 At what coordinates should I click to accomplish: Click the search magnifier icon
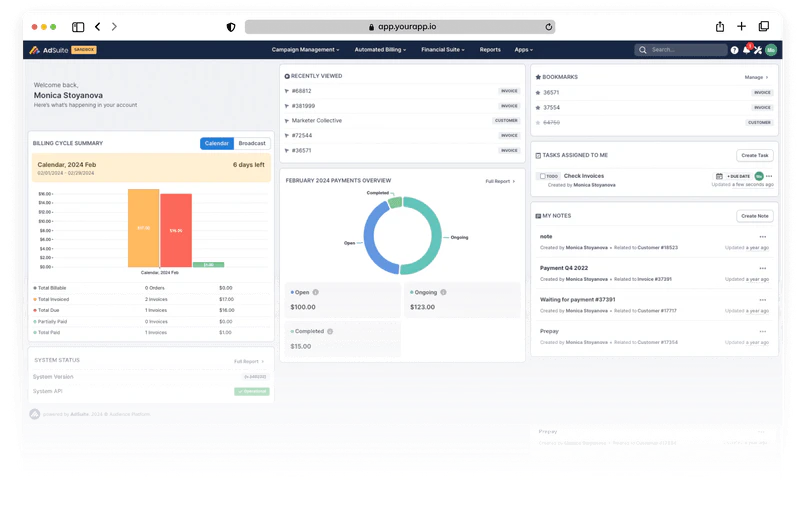click(x=642, y=50)
